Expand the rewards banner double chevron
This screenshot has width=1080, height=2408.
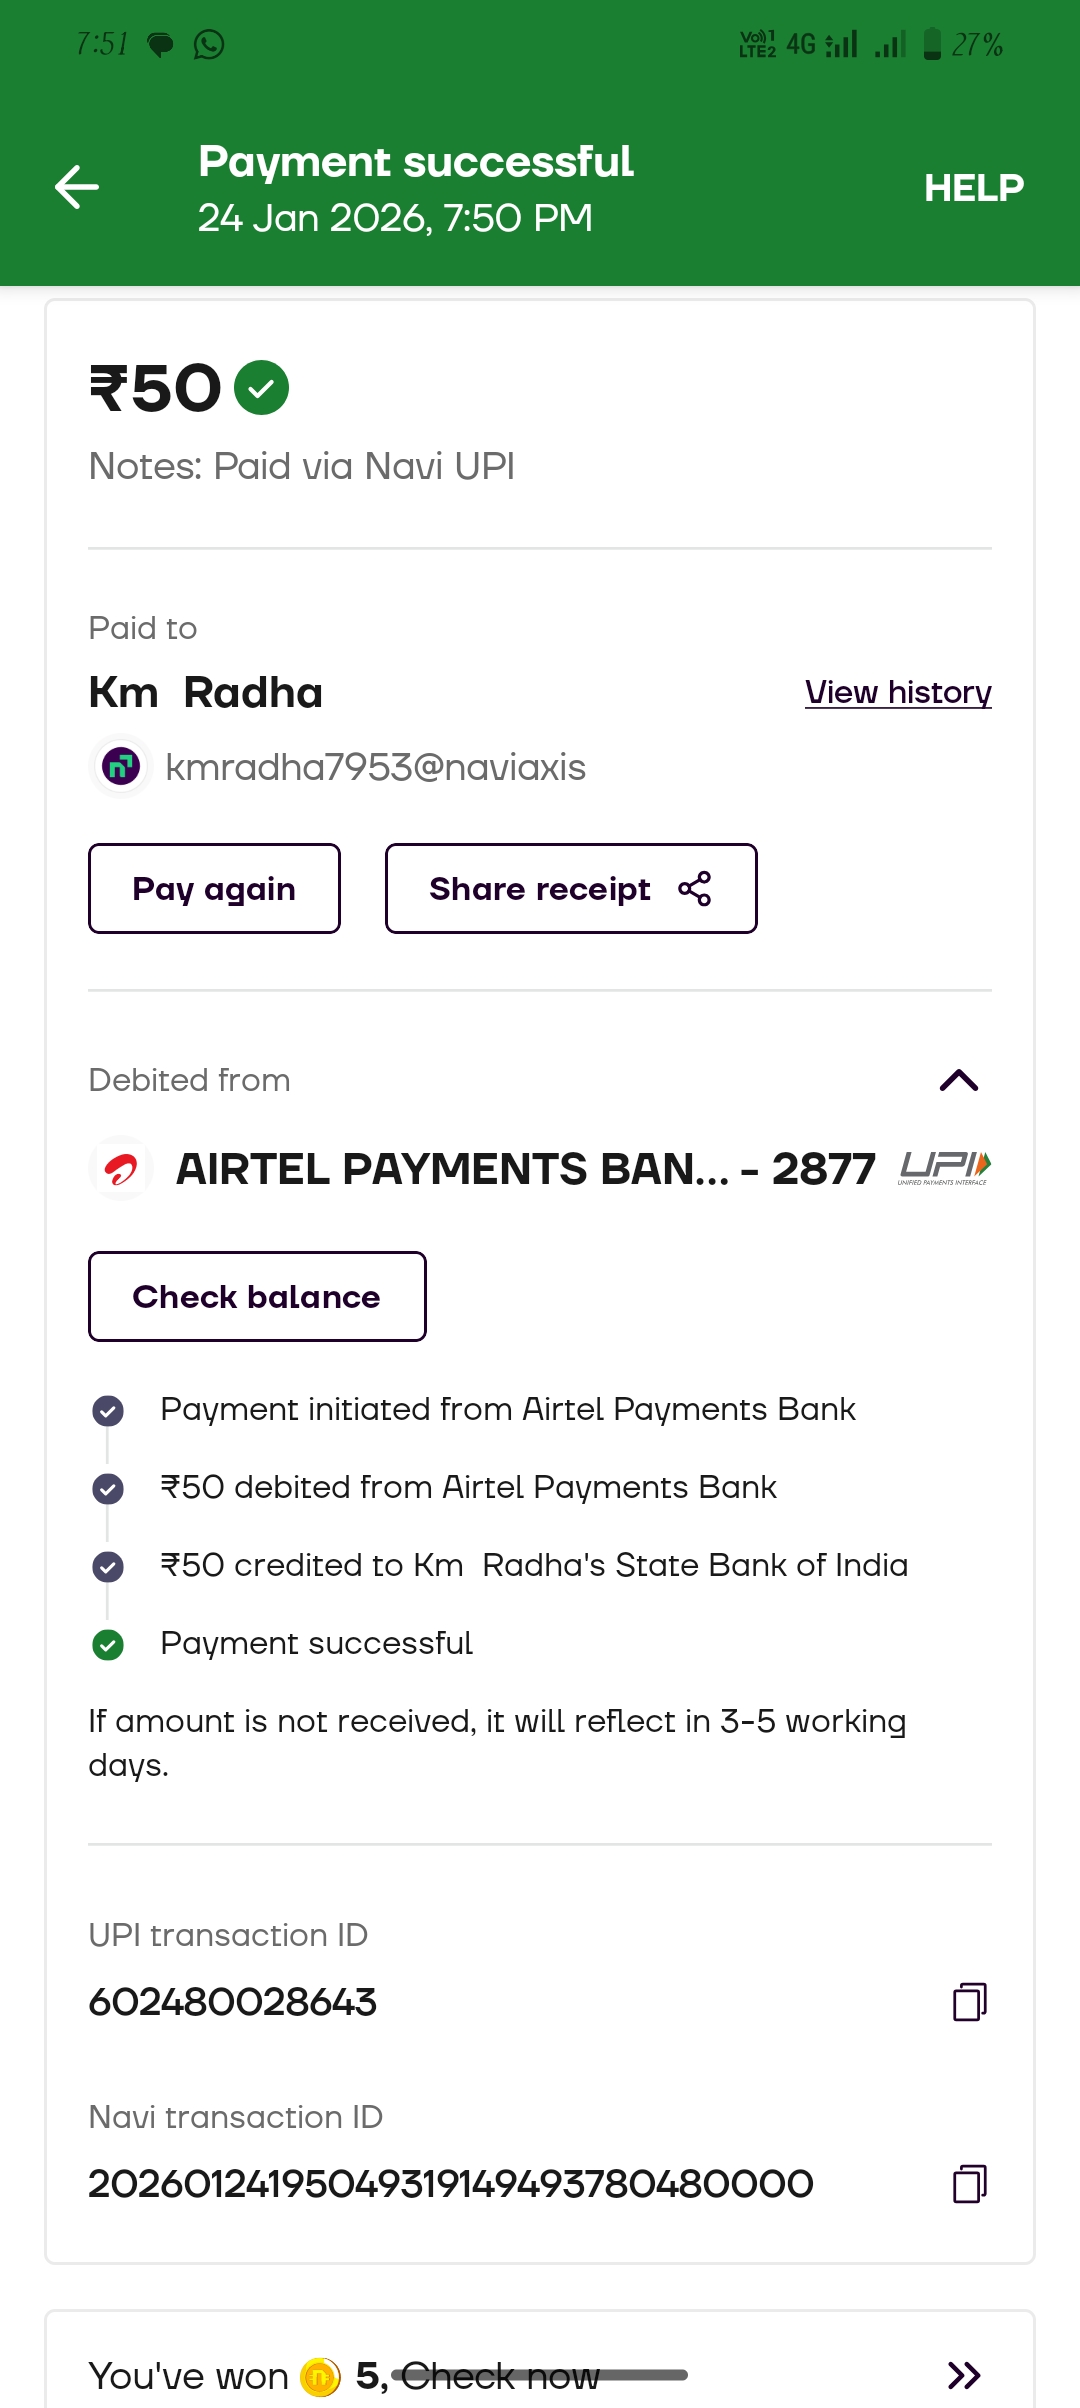[x=964, y=2375]
